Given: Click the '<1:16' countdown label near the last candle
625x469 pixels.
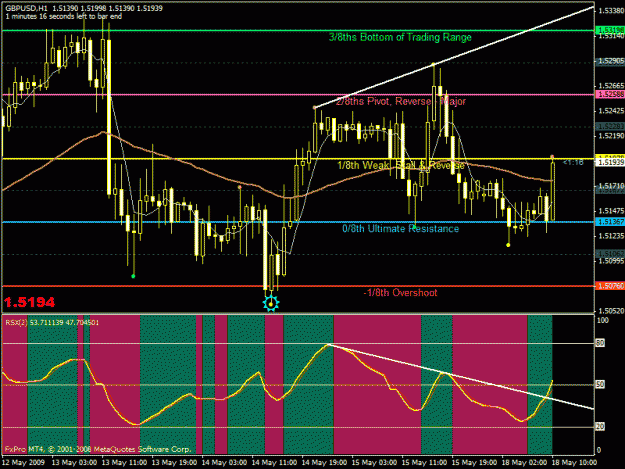Looking at the screenshot, I should (x=573, y=162).
